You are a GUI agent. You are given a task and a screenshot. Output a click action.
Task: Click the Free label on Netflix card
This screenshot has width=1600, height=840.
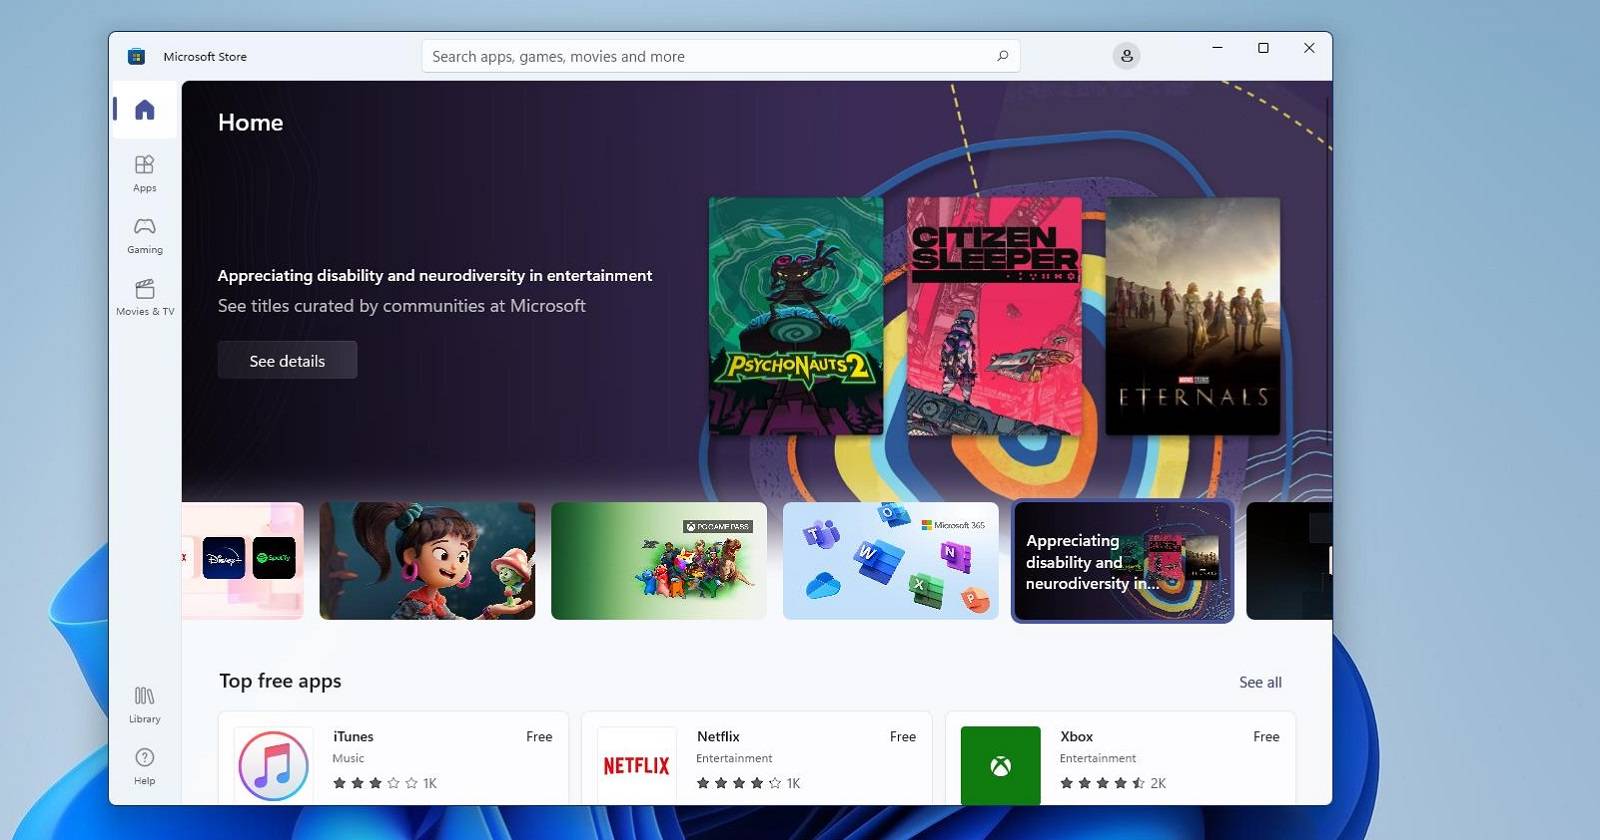click(x=903, y=736)
